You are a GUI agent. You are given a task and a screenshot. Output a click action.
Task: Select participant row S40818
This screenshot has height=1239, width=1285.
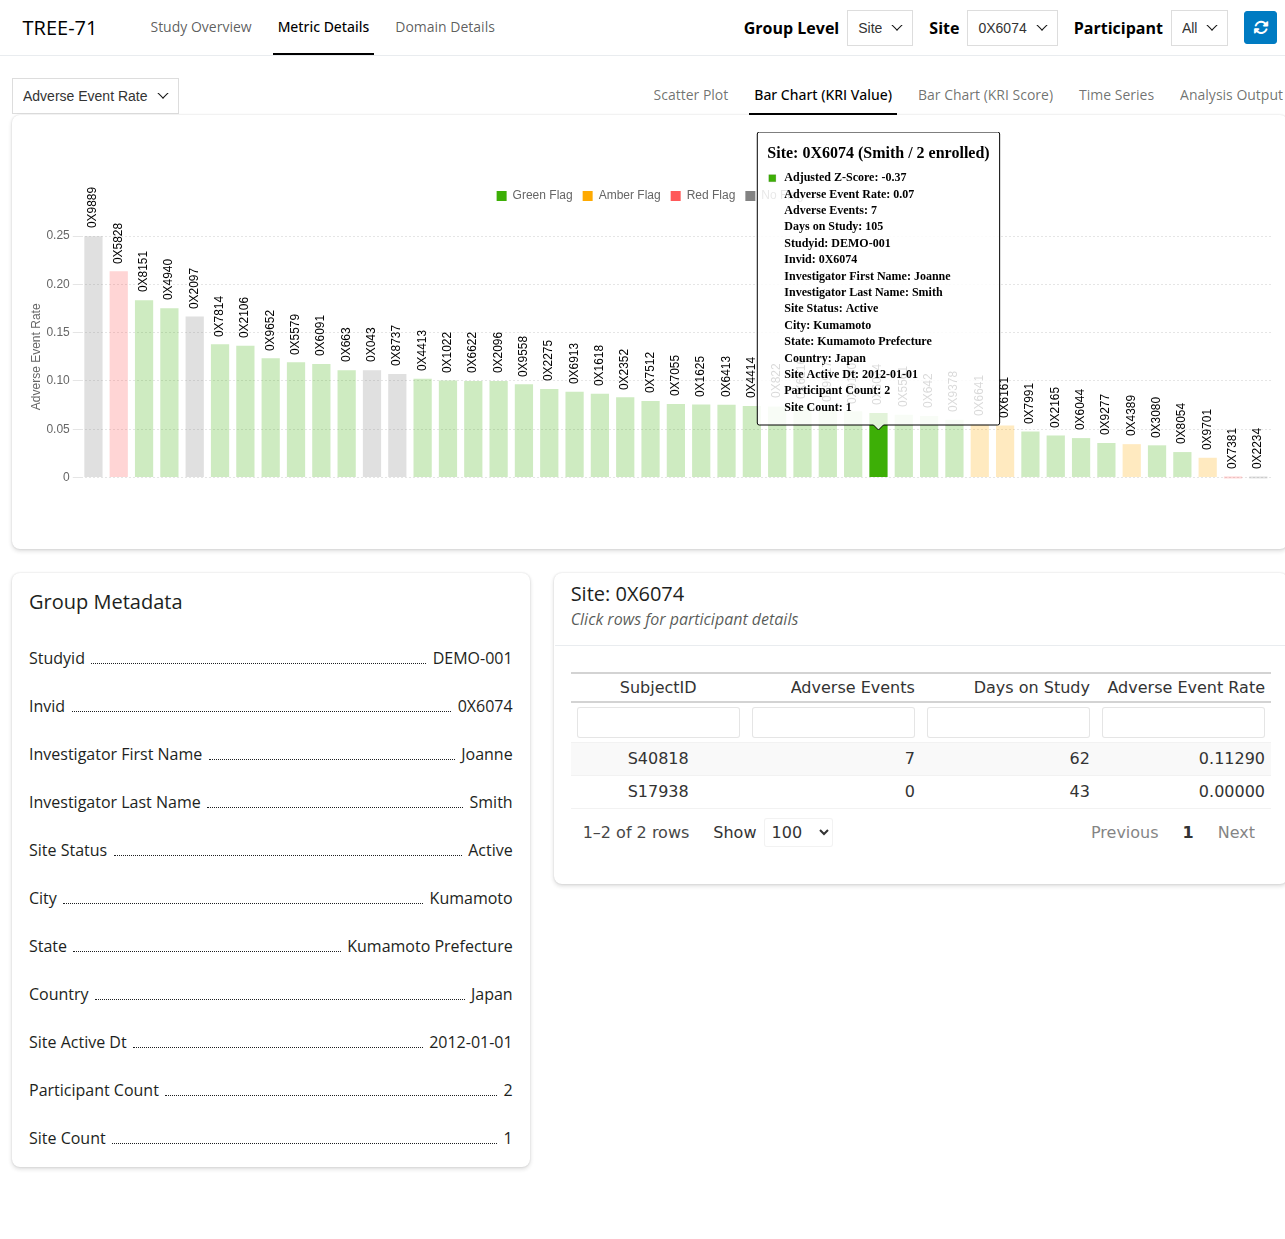(658, 758)
